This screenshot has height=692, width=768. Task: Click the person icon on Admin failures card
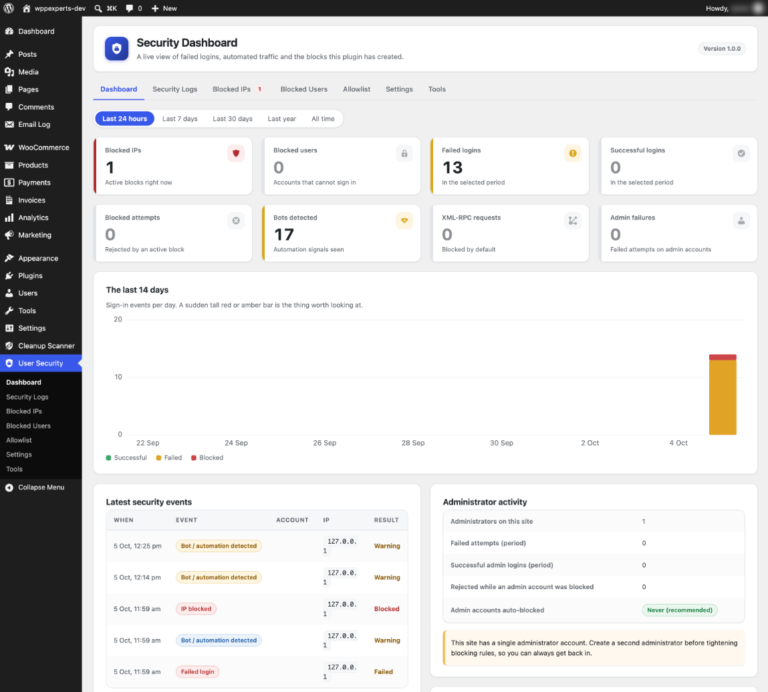tap(741, 220)
